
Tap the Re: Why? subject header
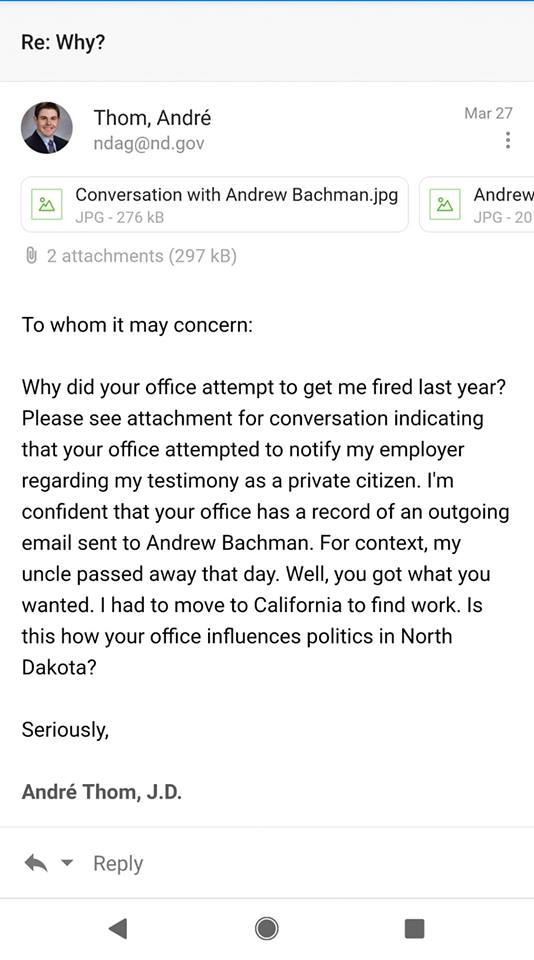click(x=63, y=42)
